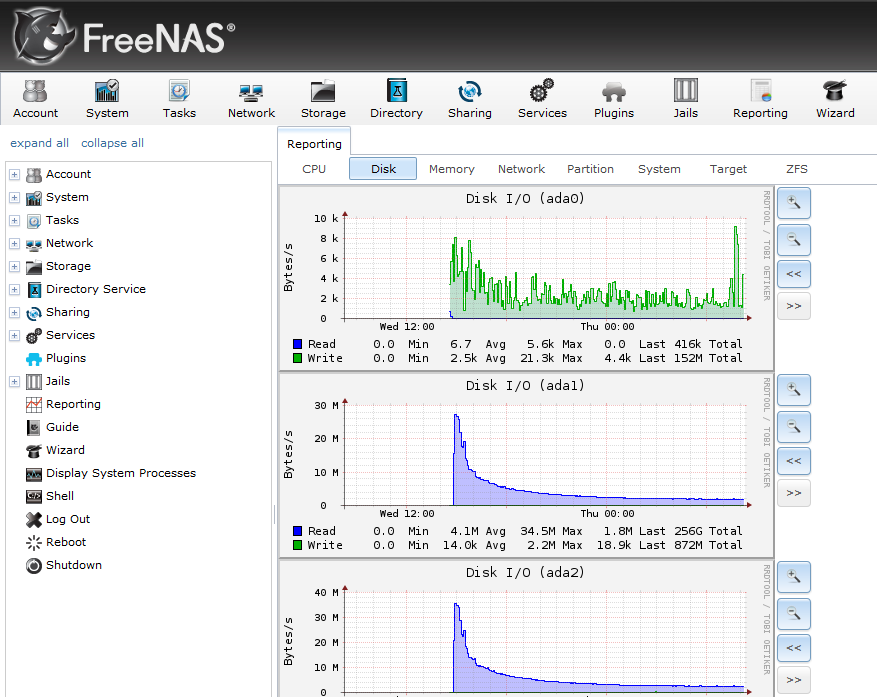Image resolution: width=877 pixels, height=697 pixels.
Task: Click the Jails icon in top toolbar
Action: point(685,100)
